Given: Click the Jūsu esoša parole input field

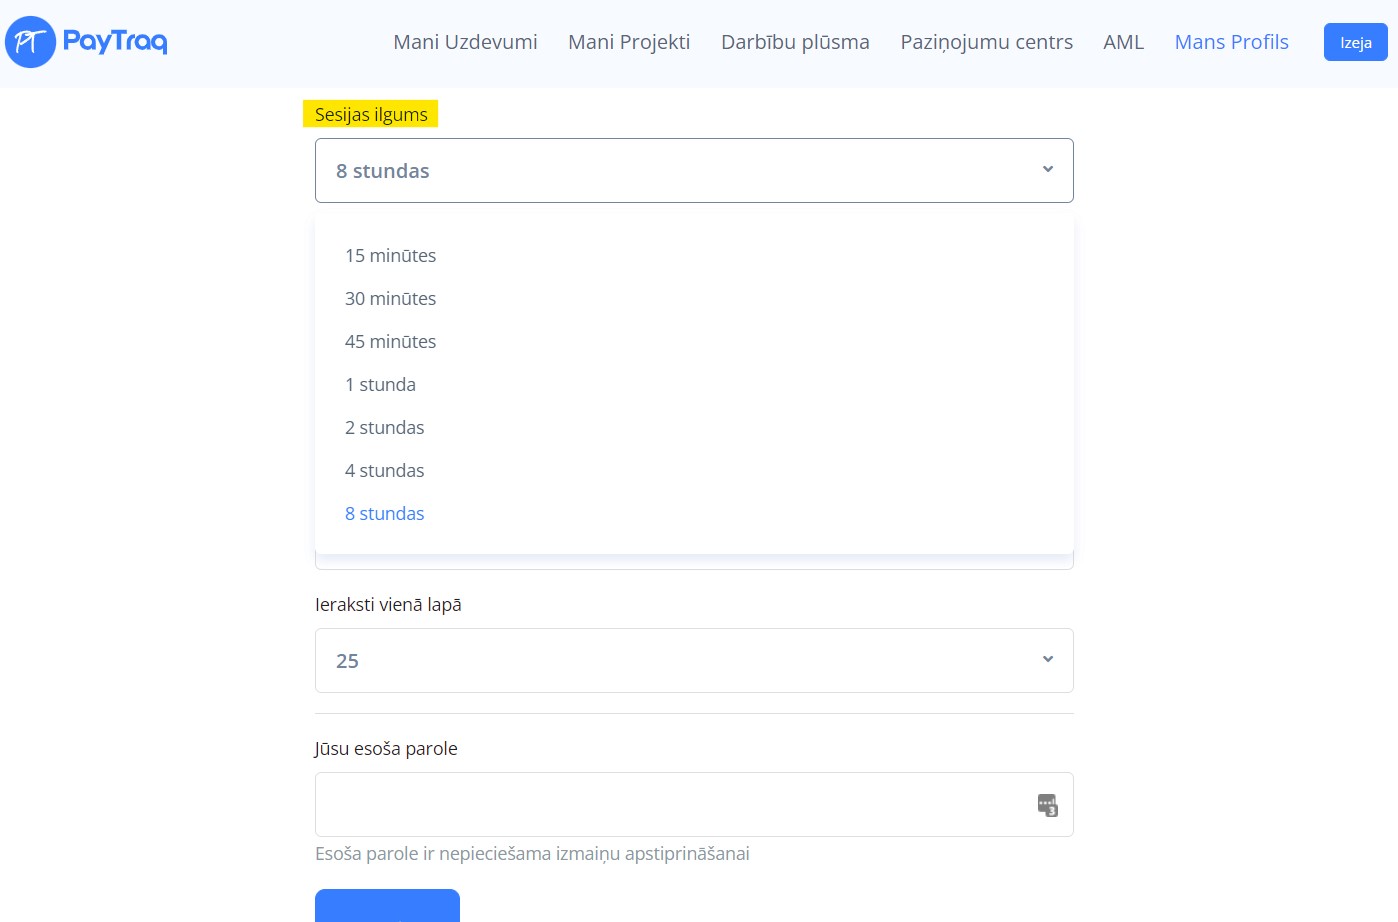Looking at the screenshot, I should (670, 805).
